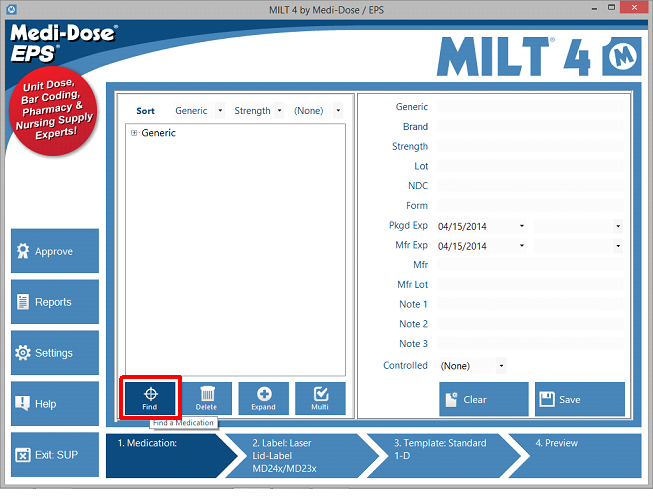Click the Settings gear icon
This screenshot has height=502, width=653.
[23, 353]
